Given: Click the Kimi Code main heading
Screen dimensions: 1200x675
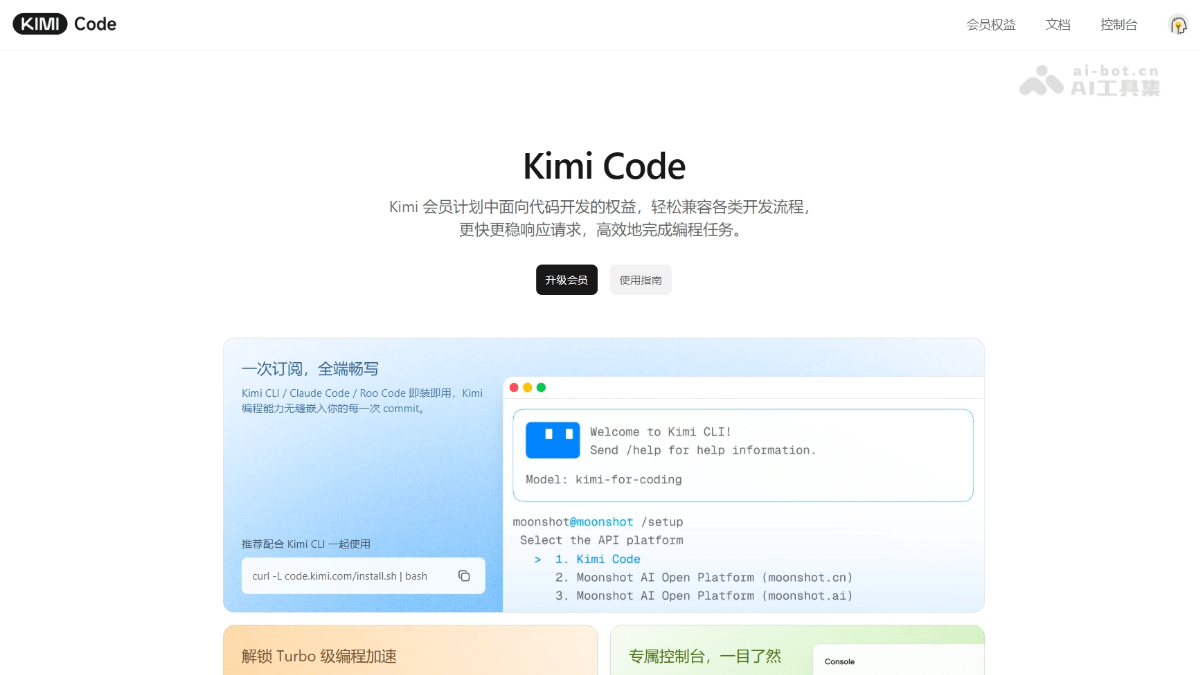Looking at the screenshot, I should (x=604, y=166).
